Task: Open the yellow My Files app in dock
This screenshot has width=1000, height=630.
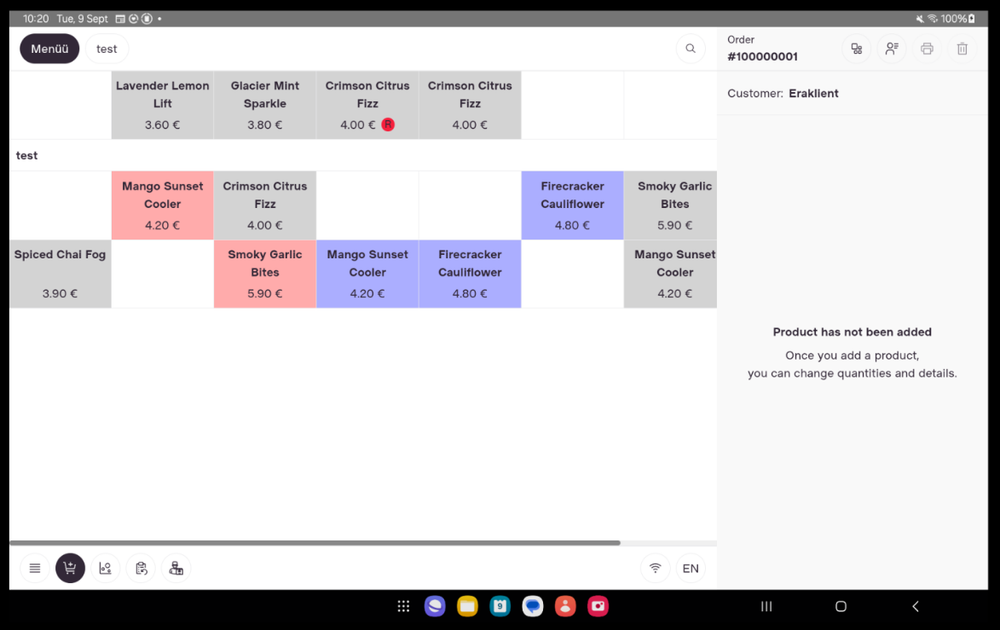Action: (467, 606)
